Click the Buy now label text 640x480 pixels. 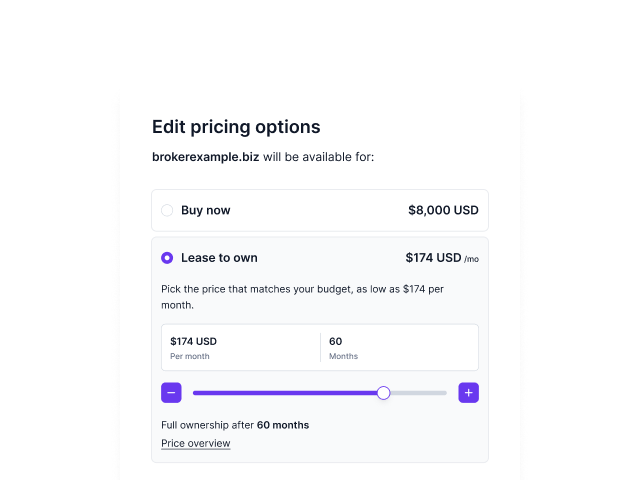pyautogui.click(x=206, y=210)
